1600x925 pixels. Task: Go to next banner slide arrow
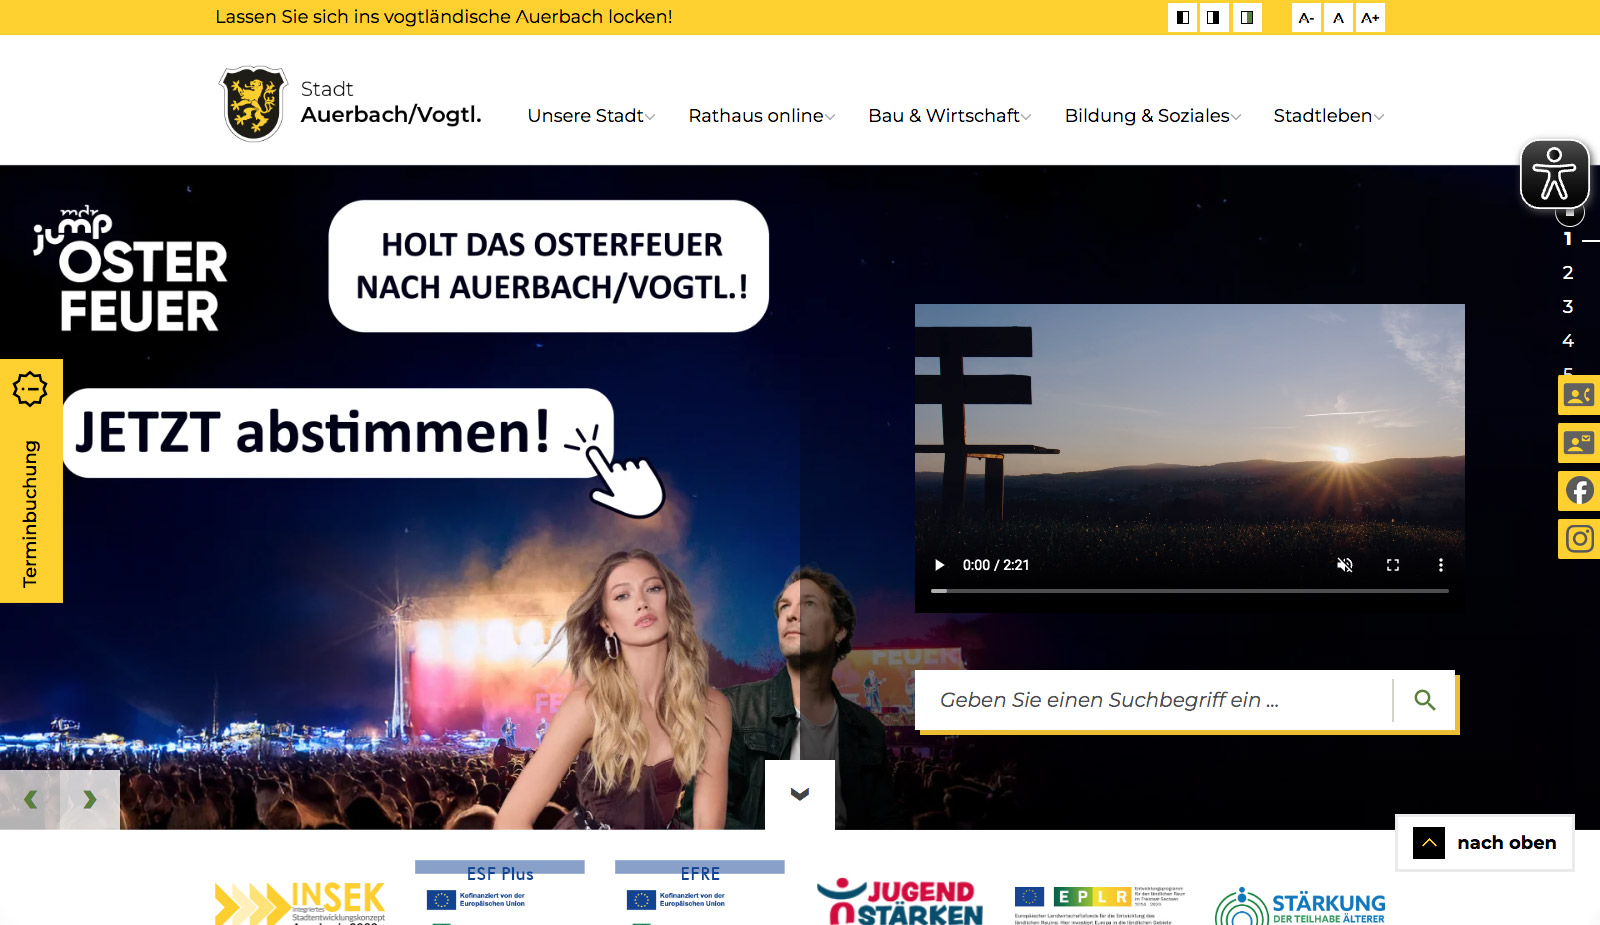click(90, 799)
